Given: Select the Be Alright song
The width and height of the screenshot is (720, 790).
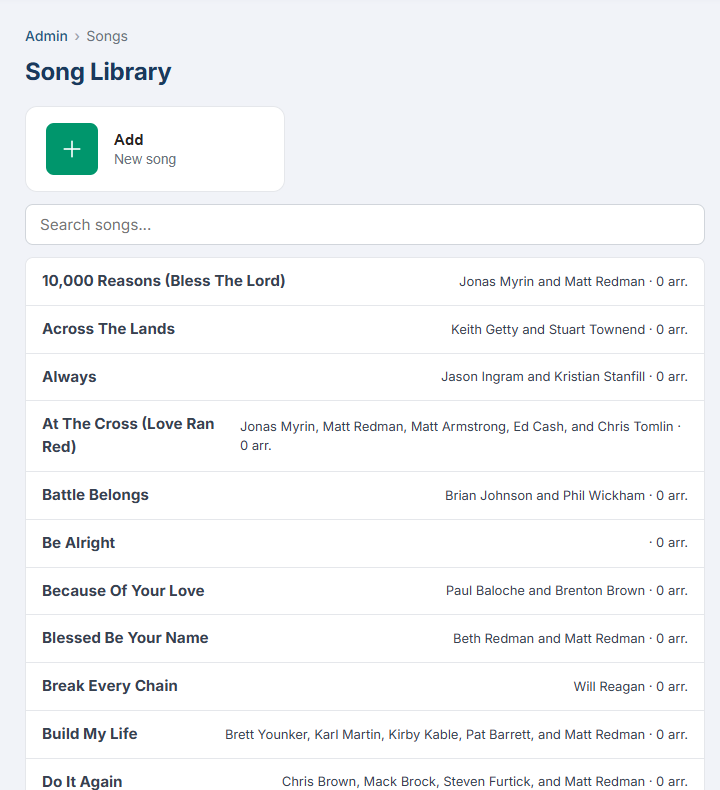Looking at the screenshot, I should (365, 543).
